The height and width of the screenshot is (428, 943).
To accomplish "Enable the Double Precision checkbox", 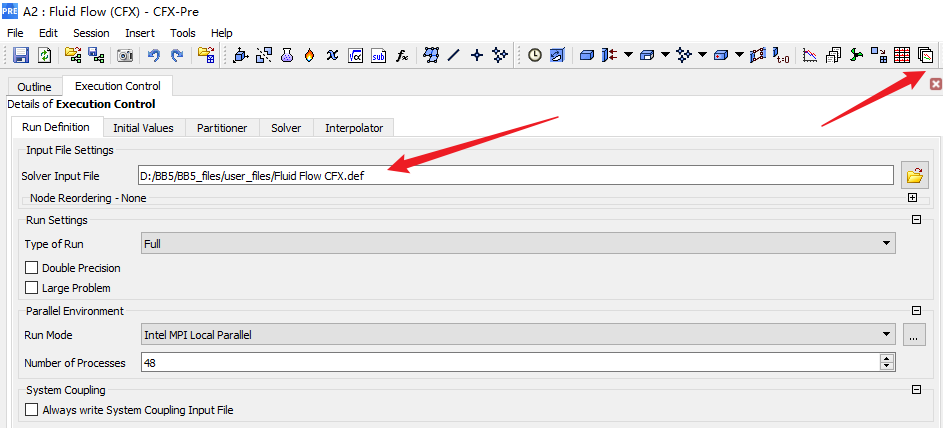I will tap(32, 268).
